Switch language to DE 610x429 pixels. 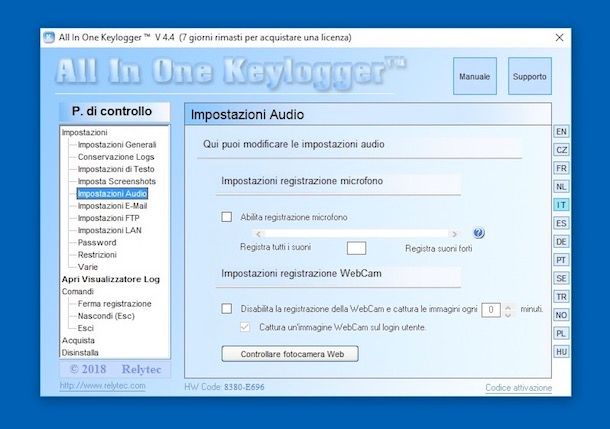pyautogui.click(x=561, y=242)
